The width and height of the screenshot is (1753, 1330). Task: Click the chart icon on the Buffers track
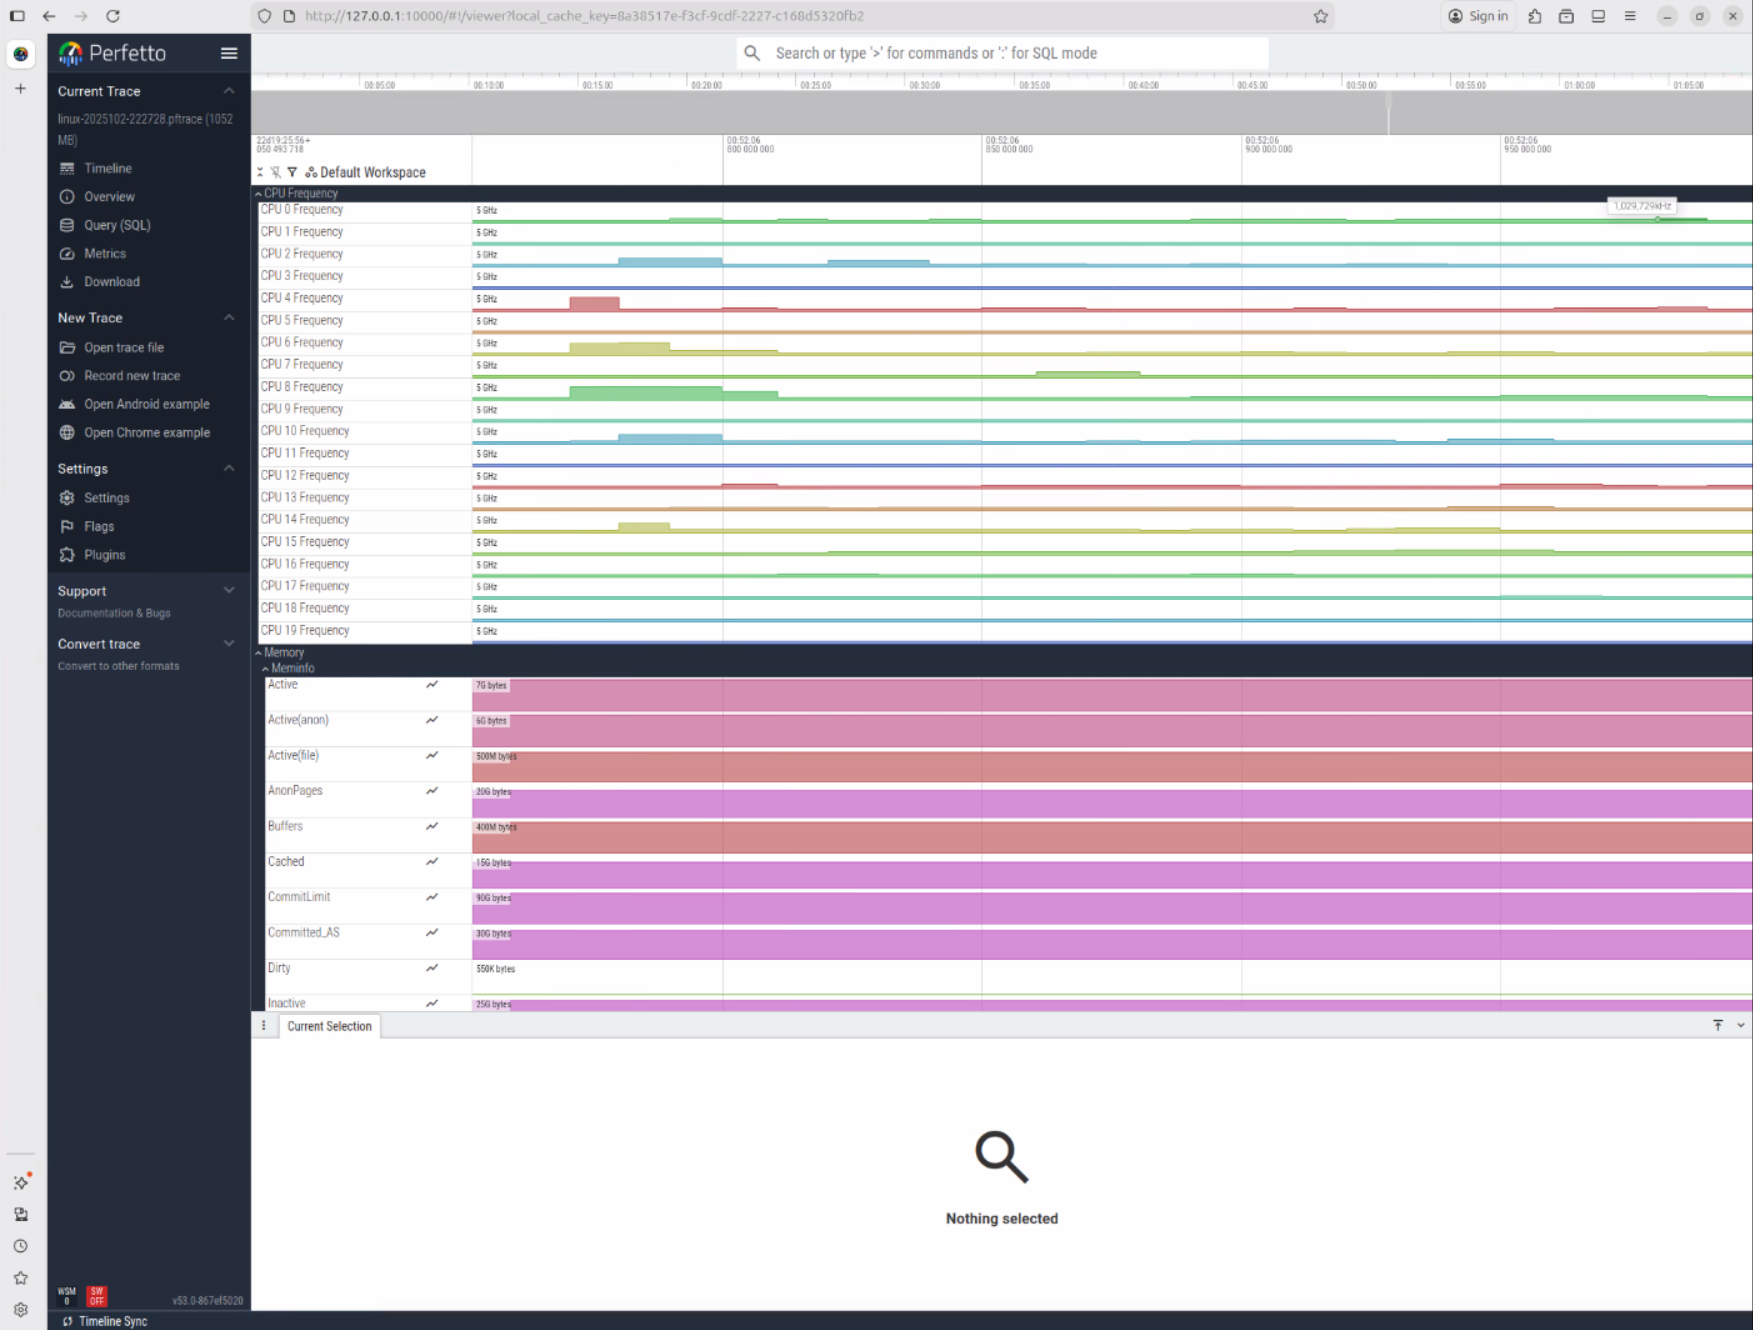pos(432,826)
